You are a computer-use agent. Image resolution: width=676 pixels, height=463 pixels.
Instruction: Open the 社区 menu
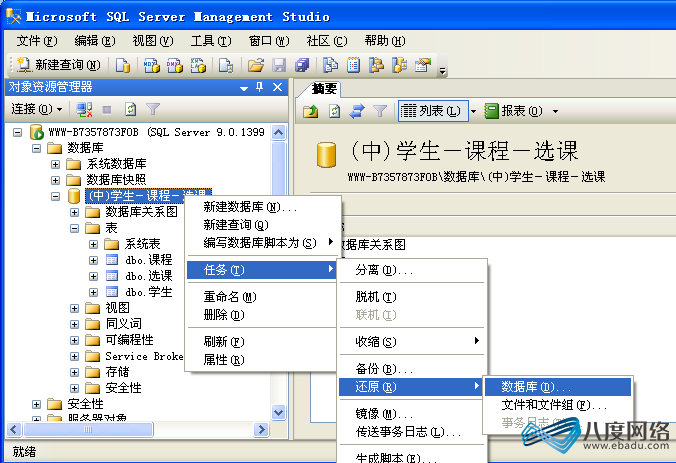point(327,41)
